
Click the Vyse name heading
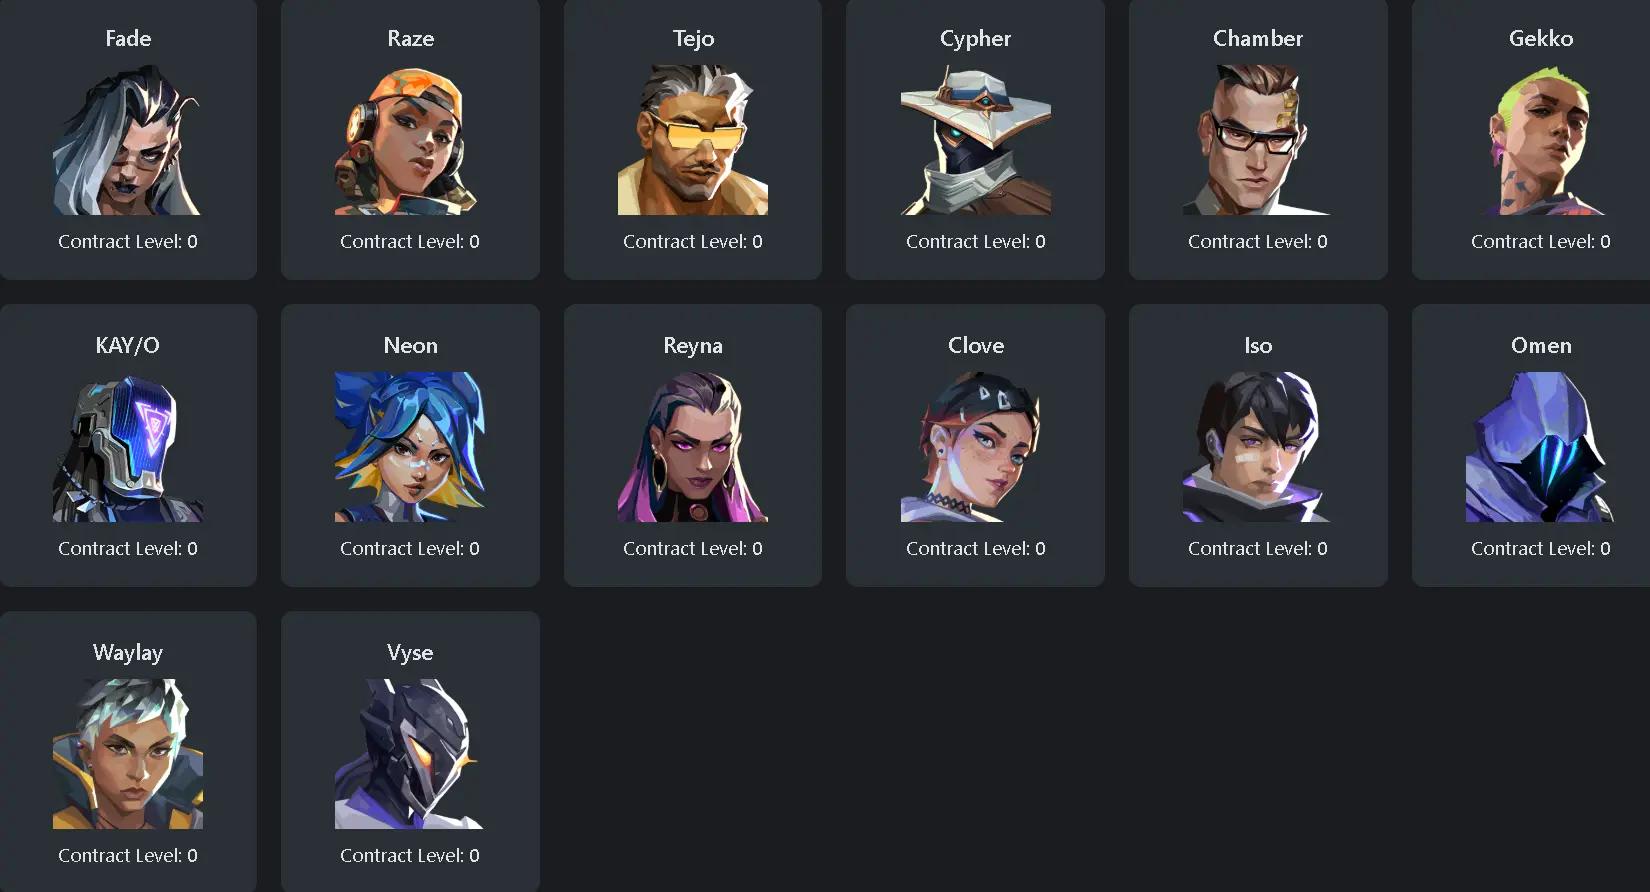pyautogui.click(x=410, y=652)
